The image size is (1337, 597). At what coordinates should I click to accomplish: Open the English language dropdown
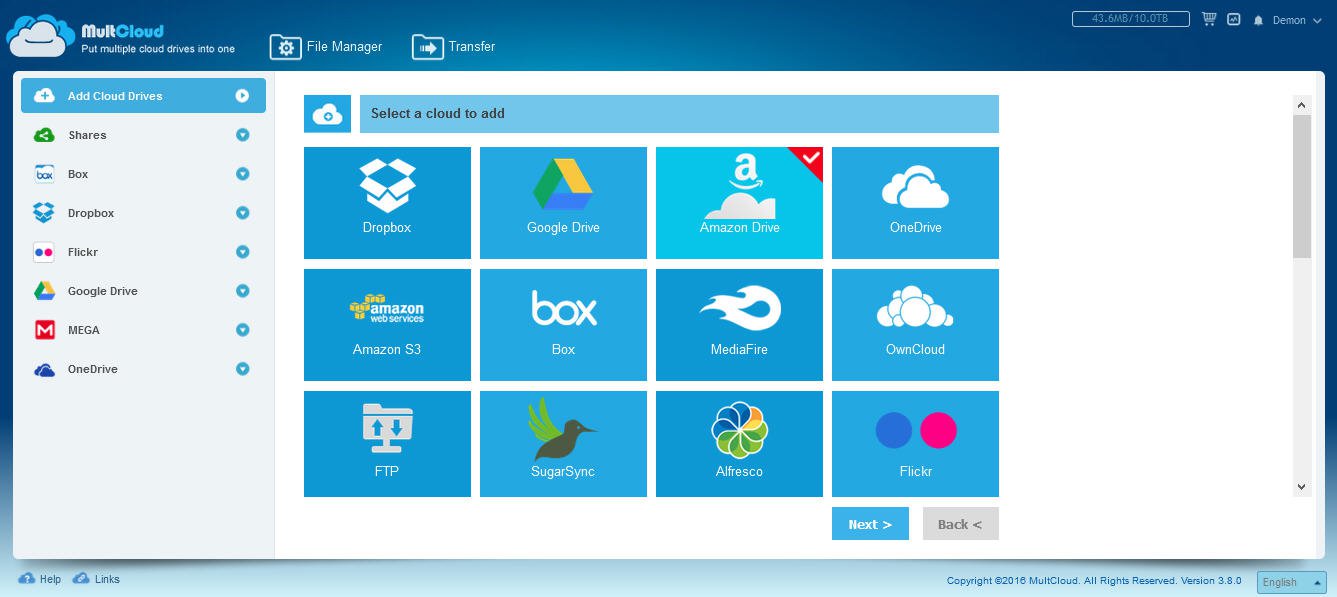coord(1291,582)
